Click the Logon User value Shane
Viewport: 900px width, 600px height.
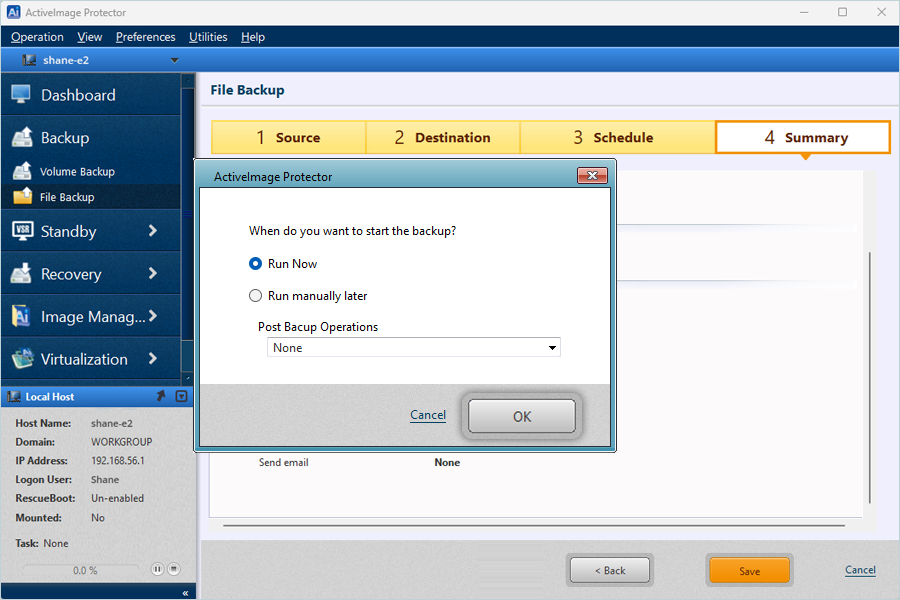point(105,479)
